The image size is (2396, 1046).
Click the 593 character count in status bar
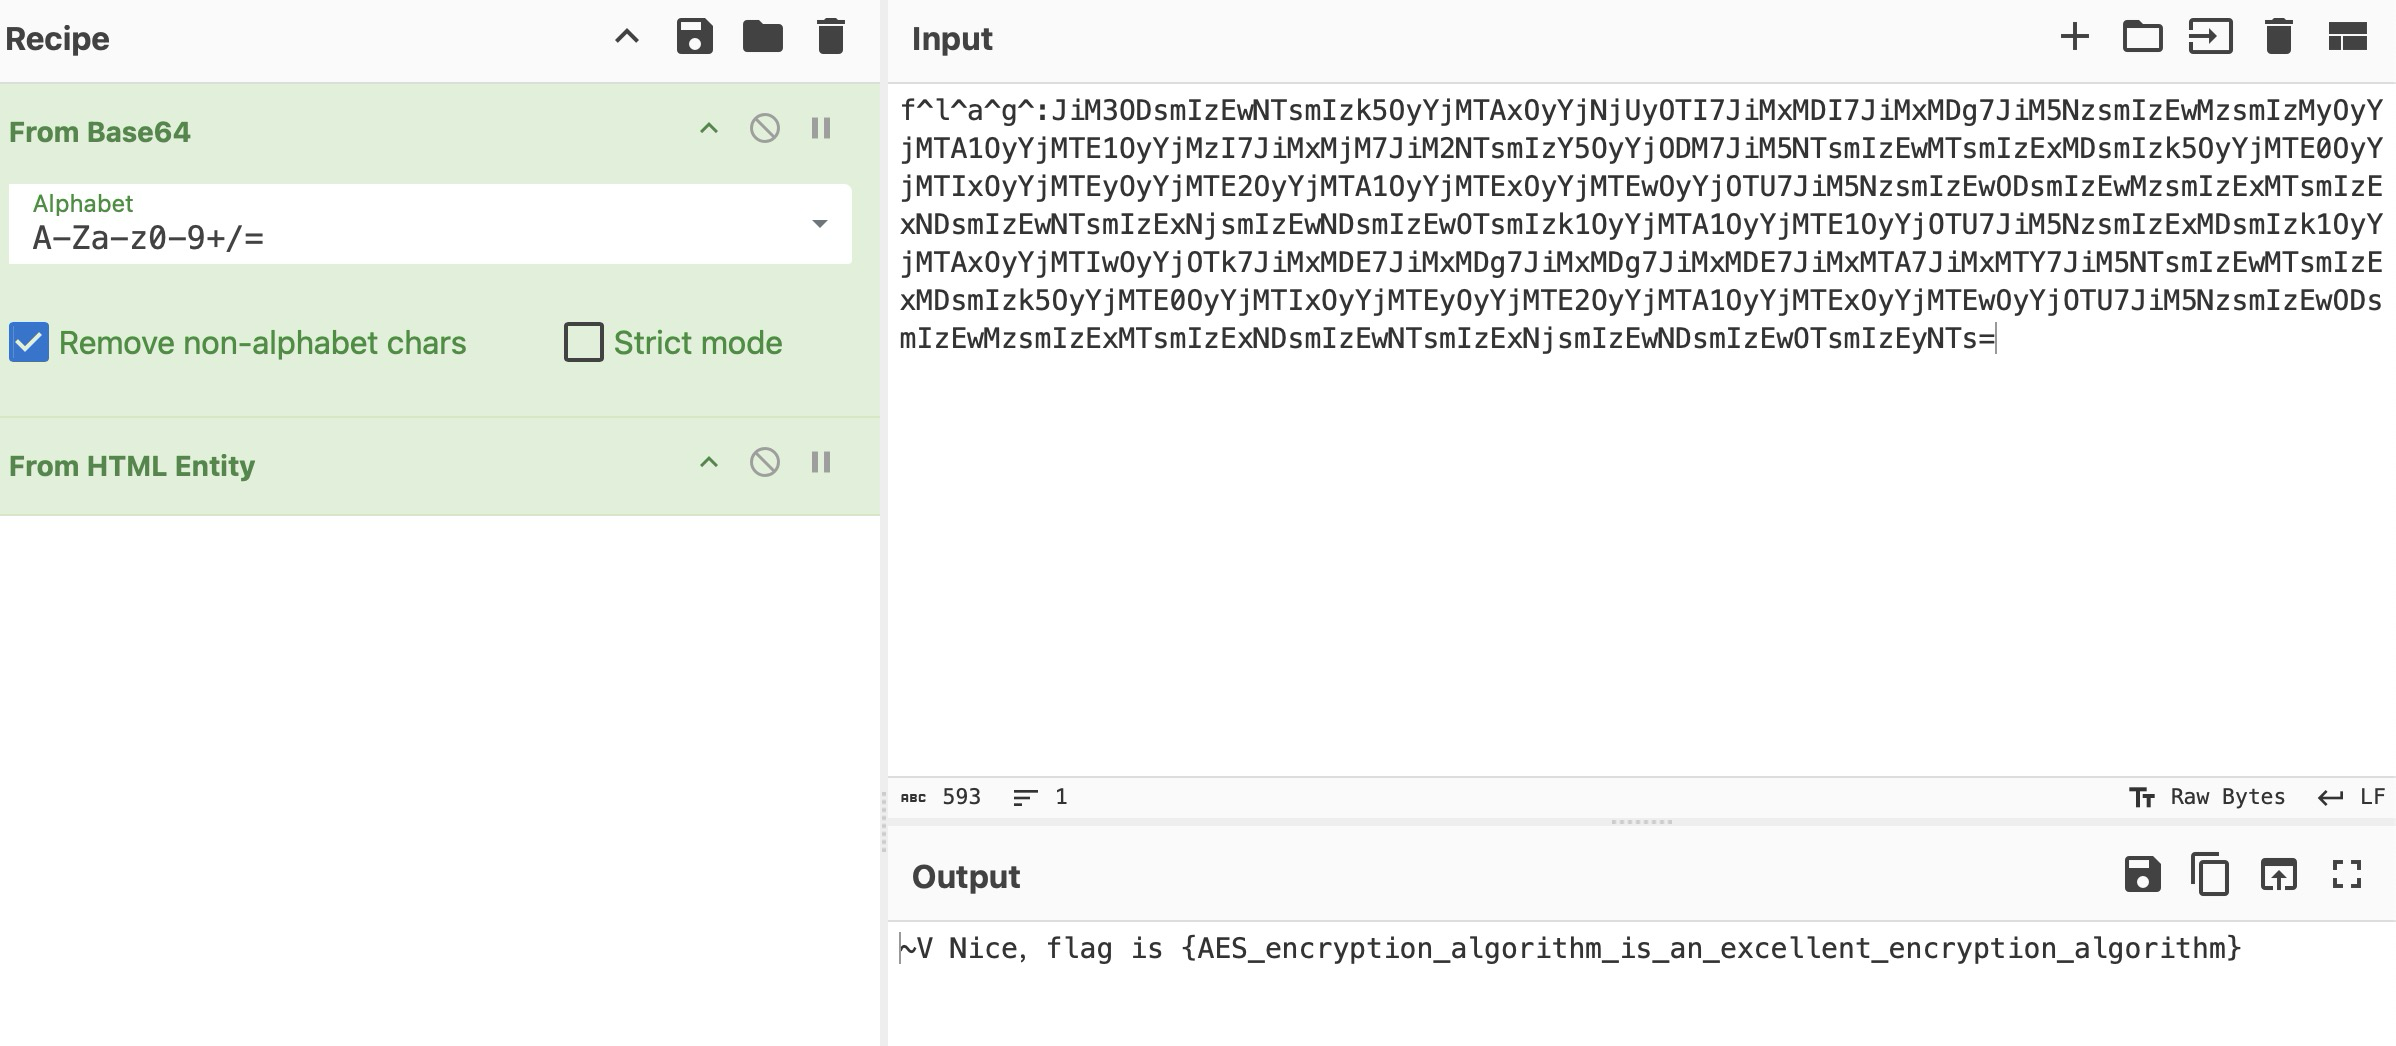[x=961, y=797]
